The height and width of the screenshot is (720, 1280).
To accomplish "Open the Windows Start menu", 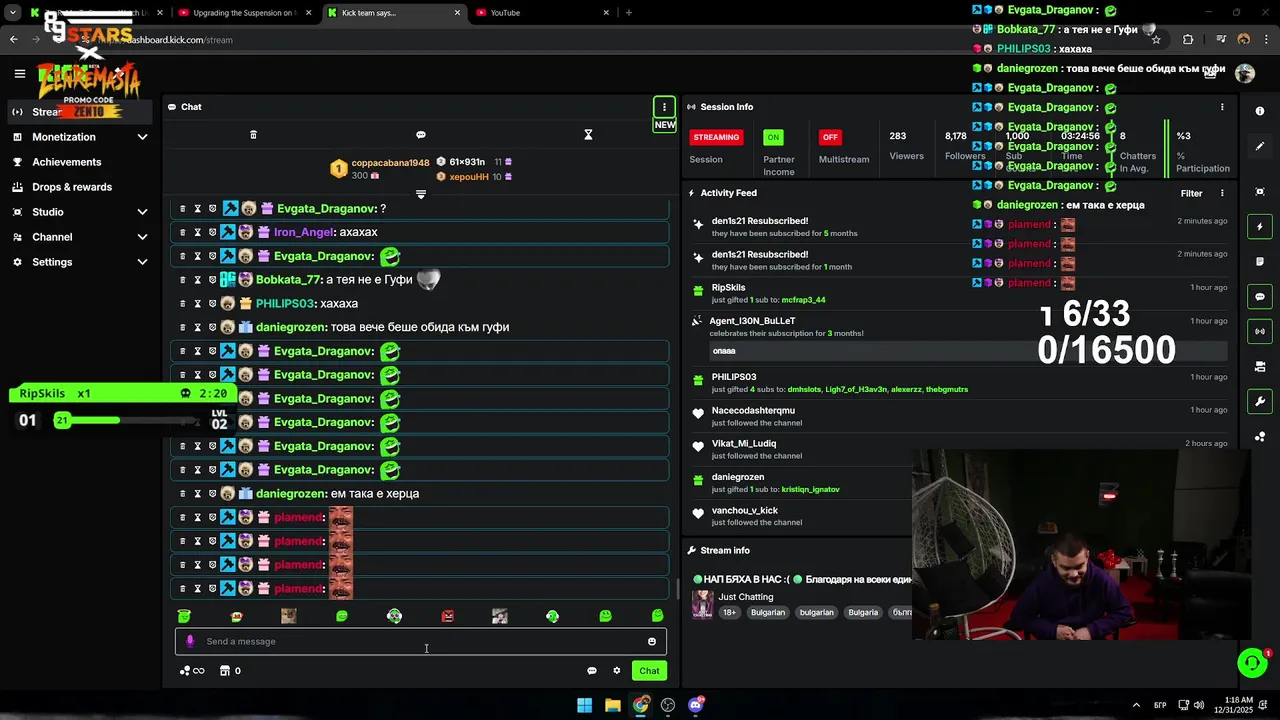I will [584, 705].
